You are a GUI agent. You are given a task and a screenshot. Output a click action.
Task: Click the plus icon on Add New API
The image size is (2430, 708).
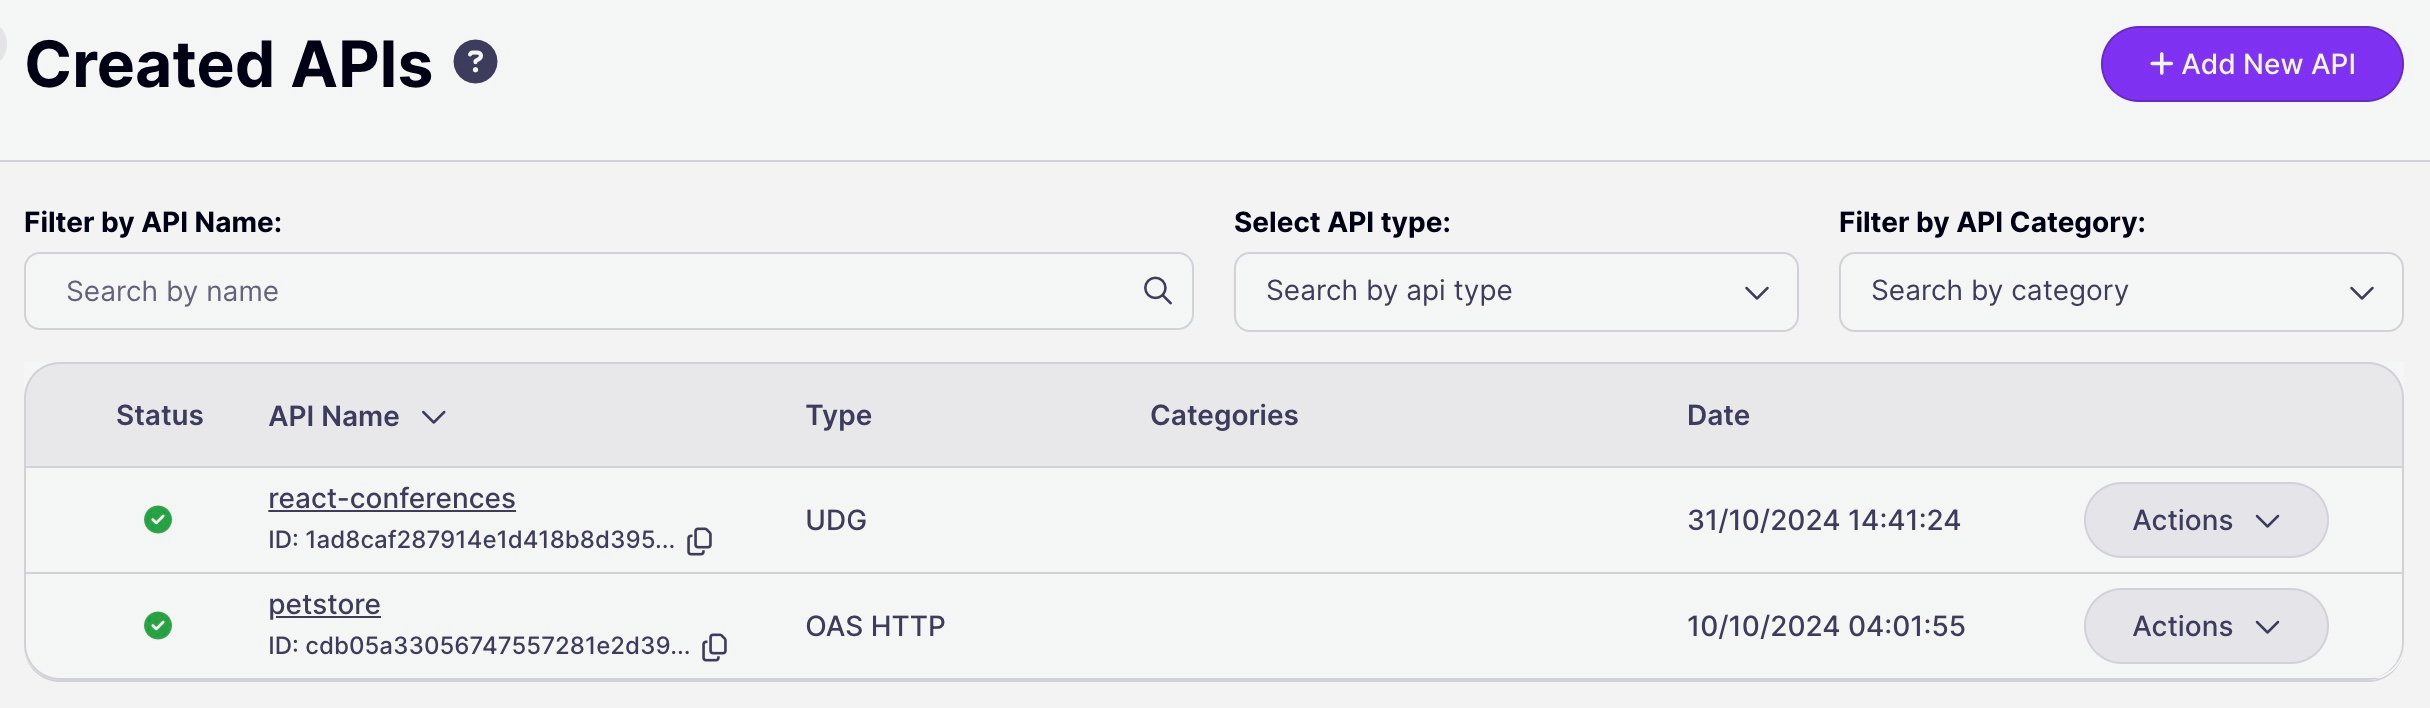tap(2161, 63)
